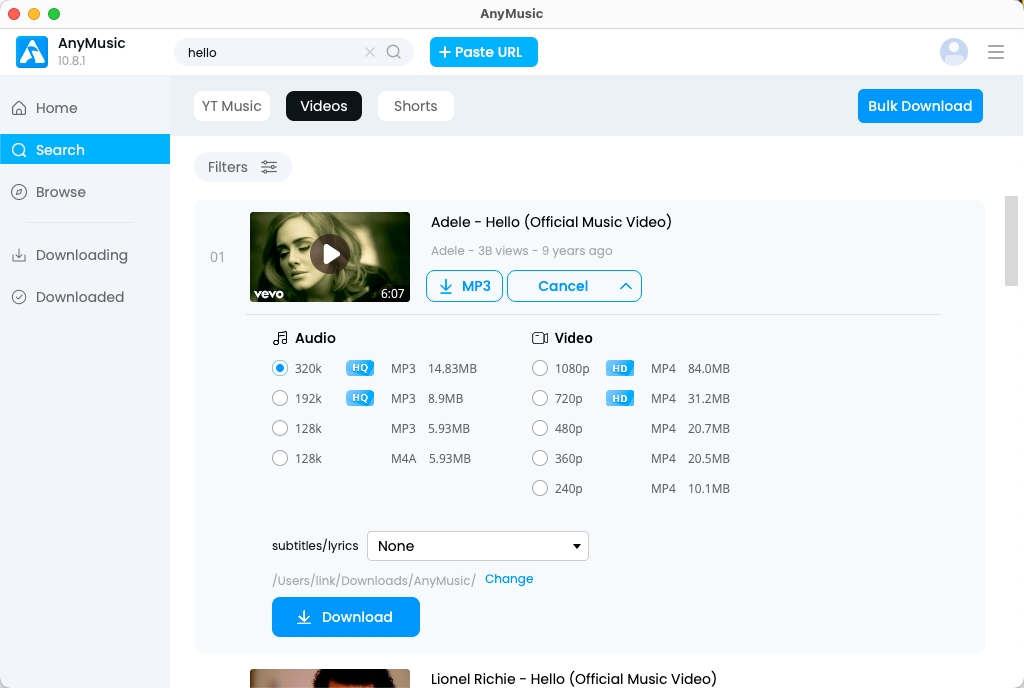Select the 320k MP3 audio option
1024x688 pixels.
280,368
